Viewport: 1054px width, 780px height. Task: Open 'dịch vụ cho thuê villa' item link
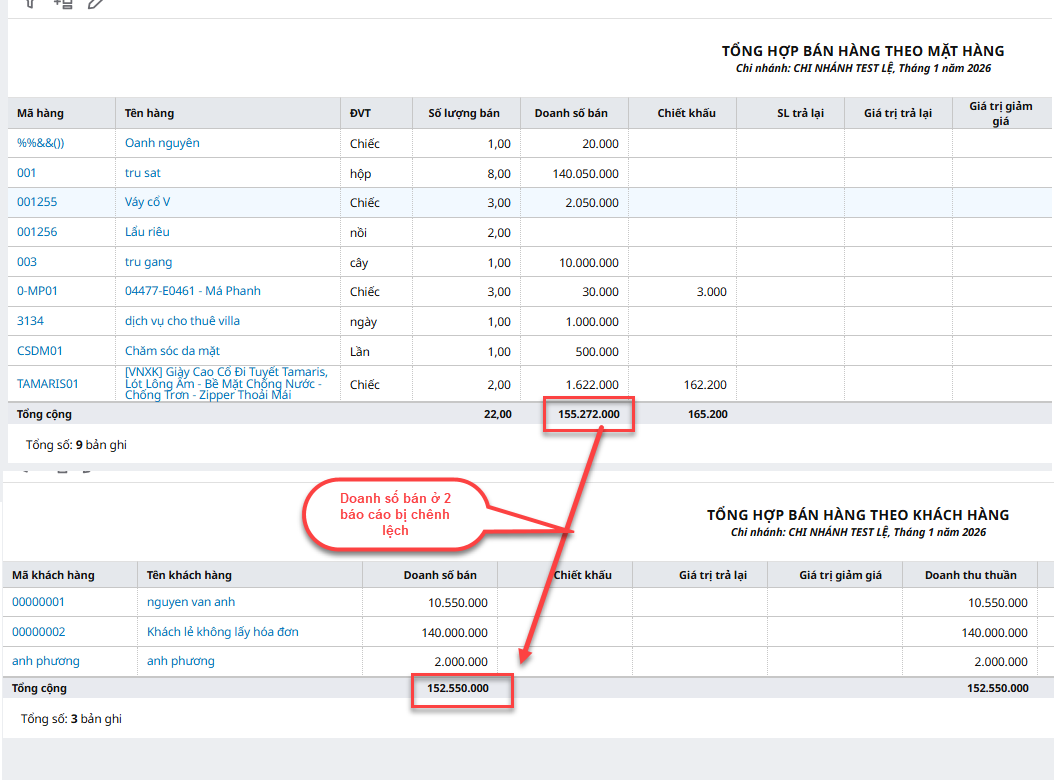tap(182, 321)
